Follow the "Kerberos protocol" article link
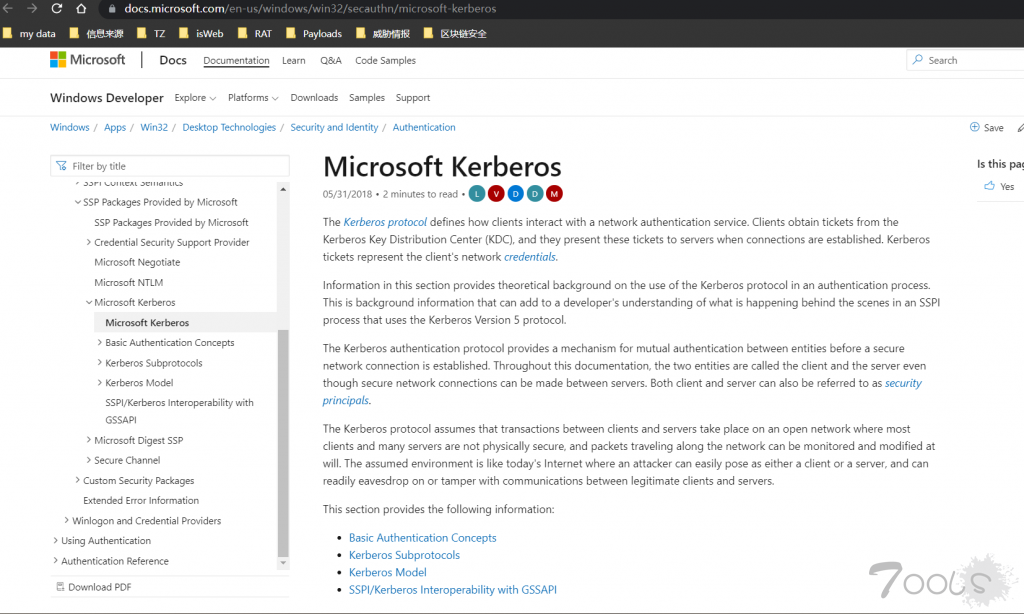Image resolution: width=1024 pixels, height=614 pixels. click(385, 222)
